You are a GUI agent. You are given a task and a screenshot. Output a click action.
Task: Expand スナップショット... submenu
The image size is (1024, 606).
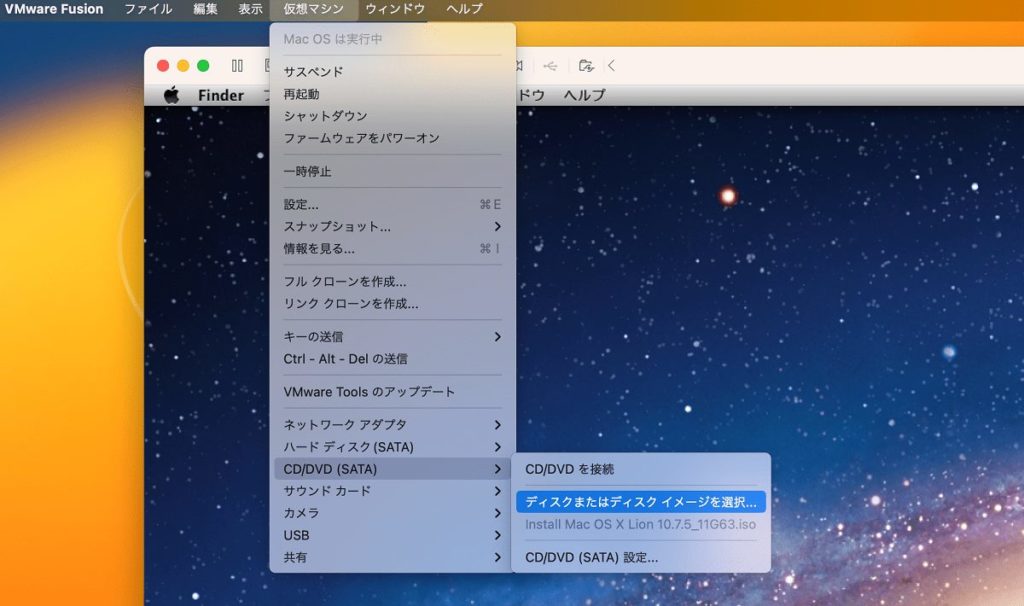click(x=392, y=227)
